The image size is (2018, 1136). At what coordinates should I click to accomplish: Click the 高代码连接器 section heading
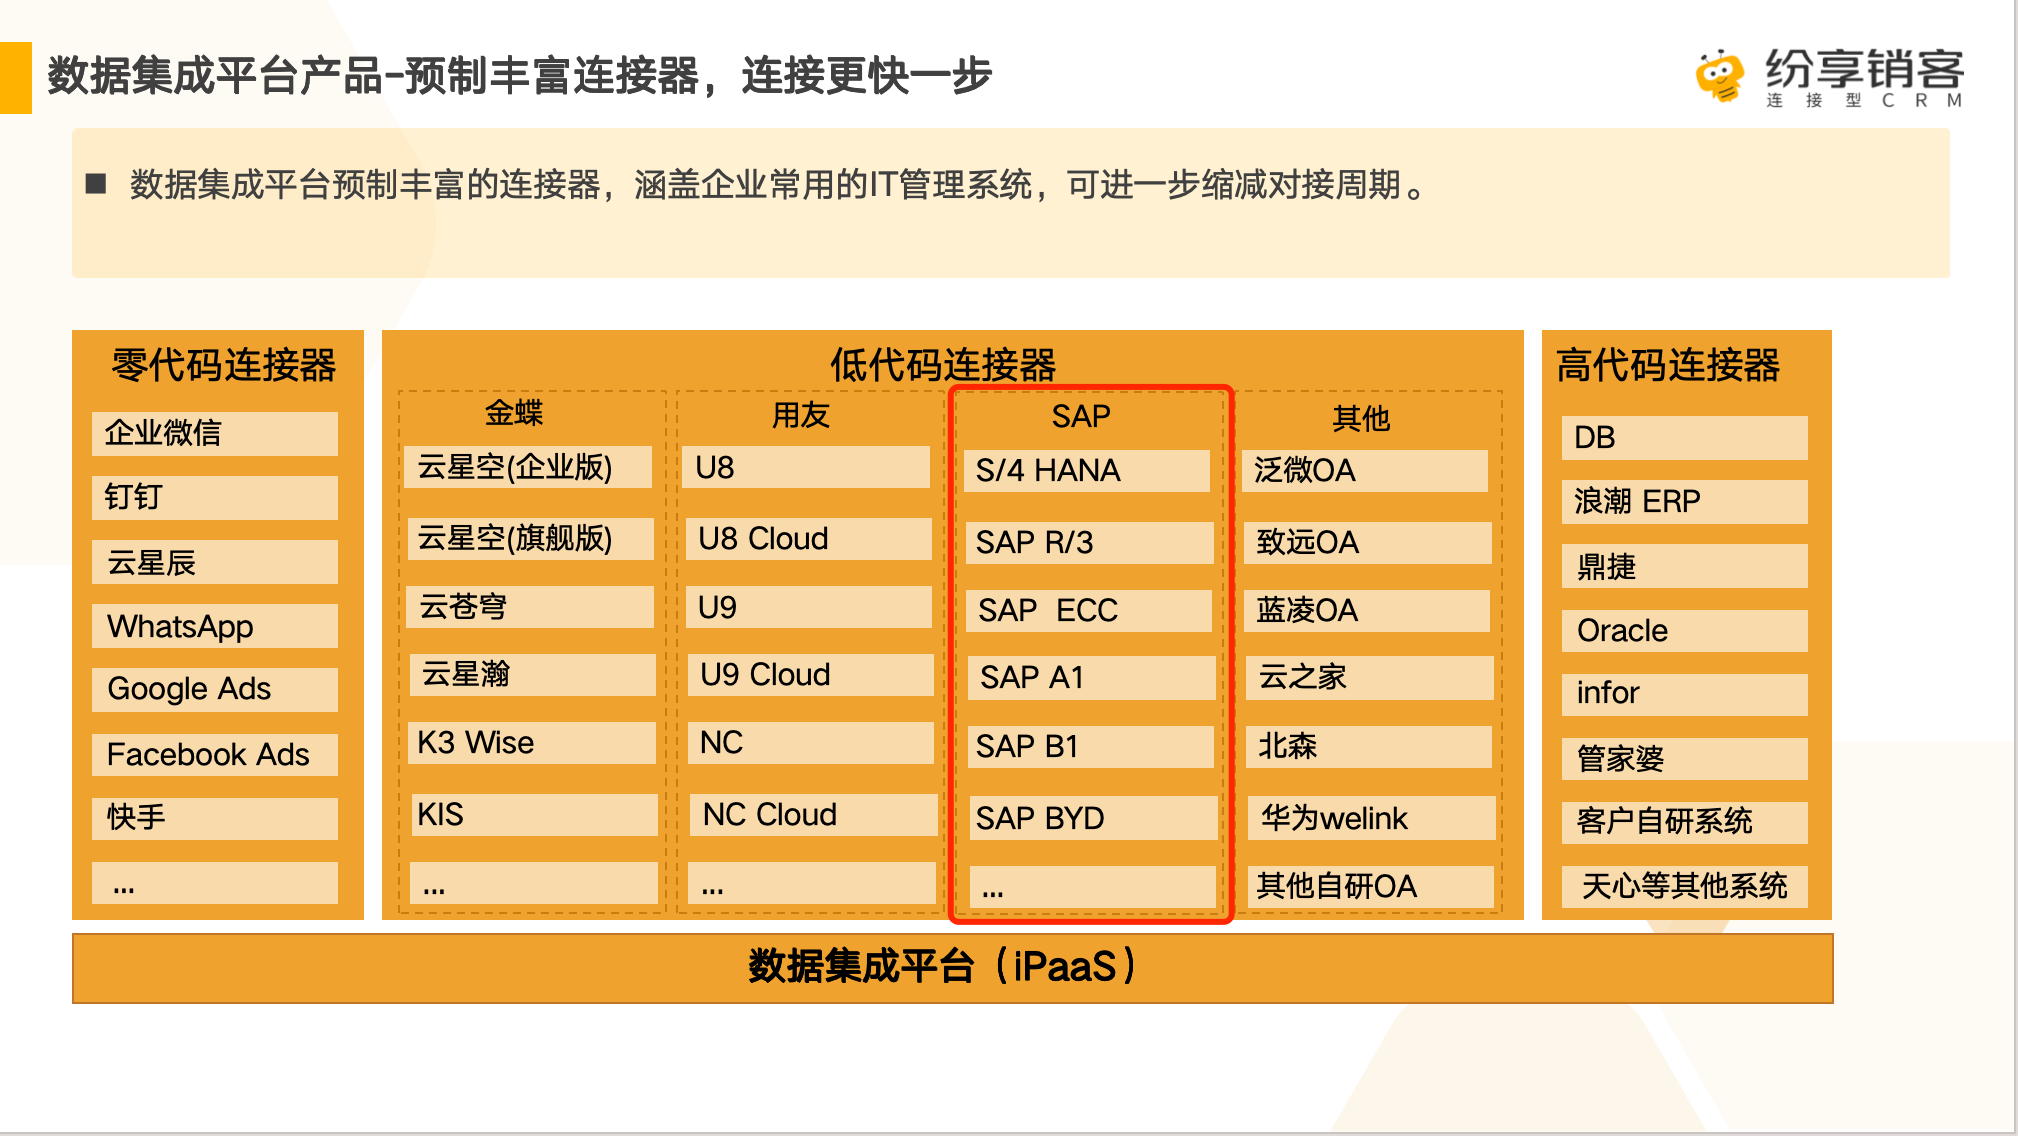click(x=1668, y=365)
